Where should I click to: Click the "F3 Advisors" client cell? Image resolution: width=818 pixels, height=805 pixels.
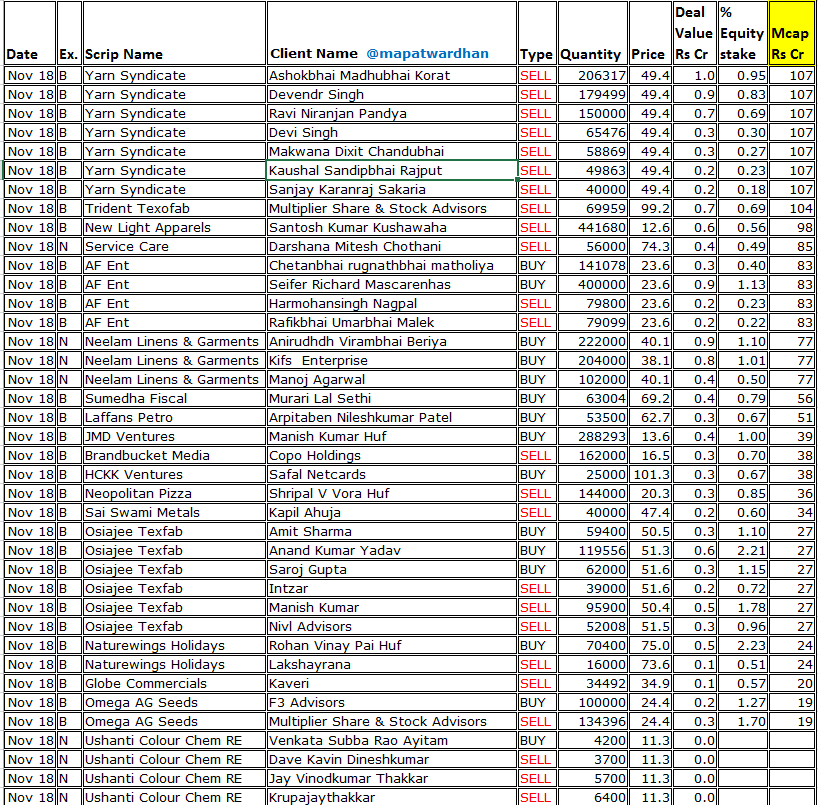pos(392,702)
